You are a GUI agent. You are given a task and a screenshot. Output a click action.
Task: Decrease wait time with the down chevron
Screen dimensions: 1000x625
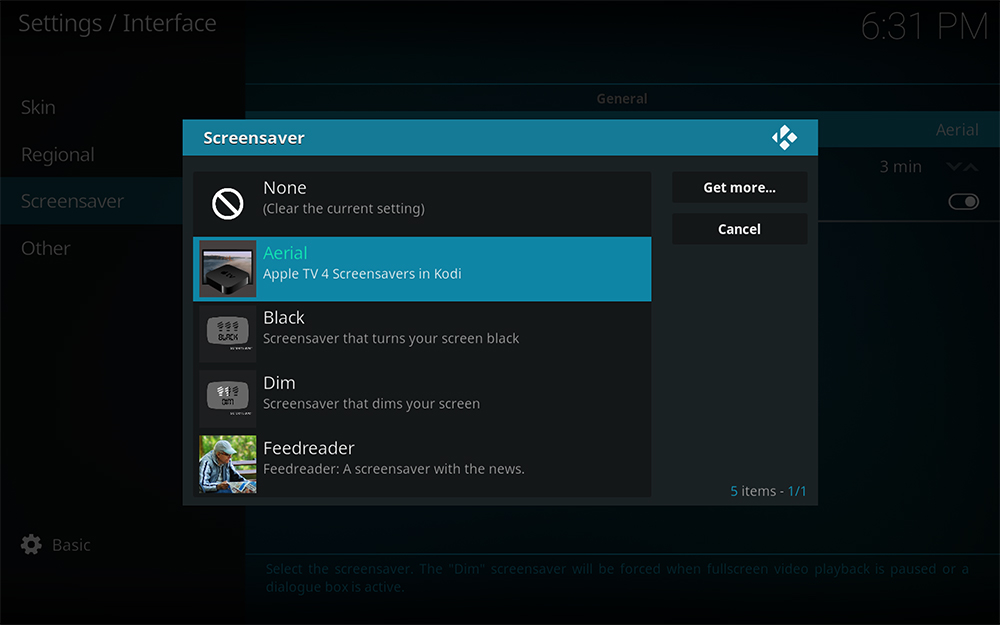[x=953, y=167]
